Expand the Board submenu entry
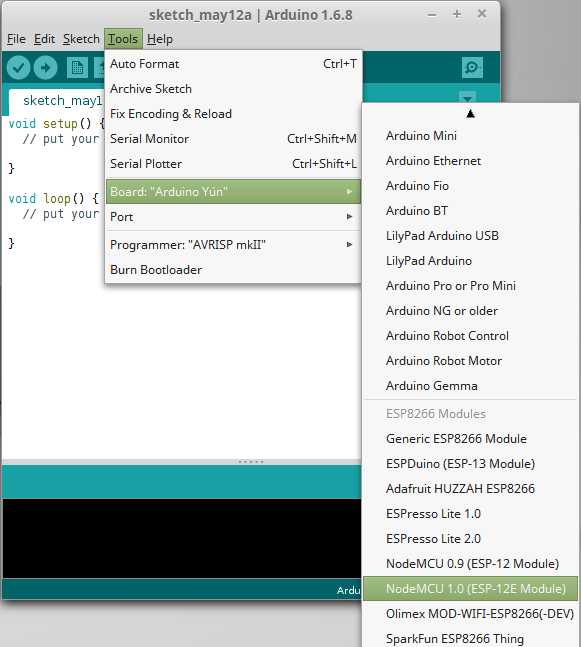The height and width of the screenshot is (647, 581). point(233,191)
